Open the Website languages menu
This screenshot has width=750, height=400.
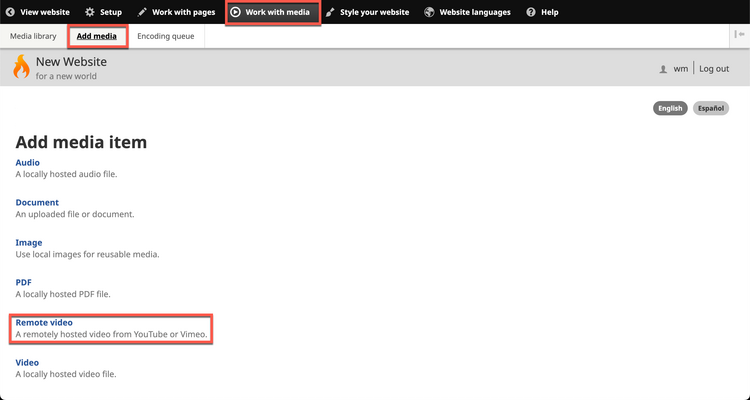tap(467, 12)
